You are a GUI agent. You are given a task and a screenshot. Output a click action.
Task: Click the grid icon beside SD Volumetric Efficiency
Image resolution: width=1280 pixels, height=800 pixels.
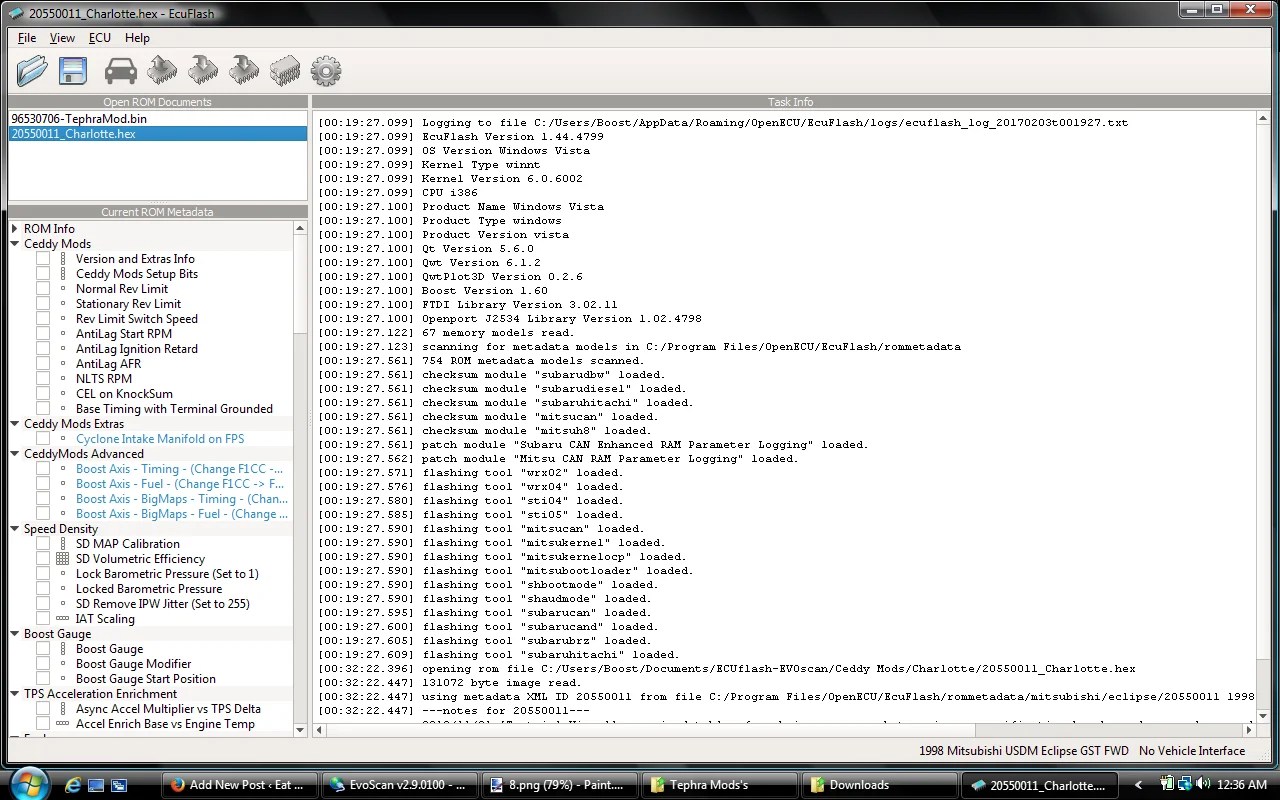tap(63, 559)
